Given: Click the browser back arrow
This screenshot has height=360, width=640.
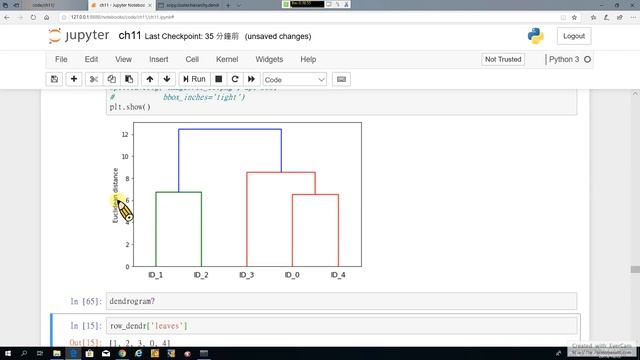Looking at the screenshot, I should [7, 18].
